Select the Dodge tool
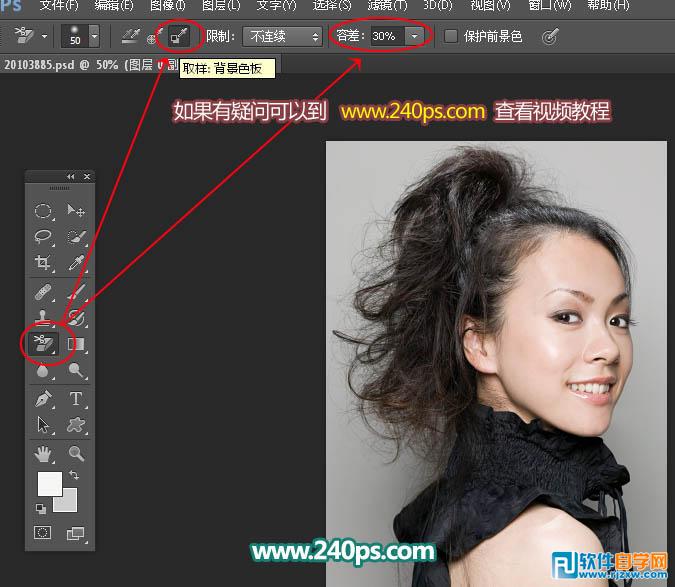Image resolution: width=675 pixels, height=587 pixels. pos(76,370)
